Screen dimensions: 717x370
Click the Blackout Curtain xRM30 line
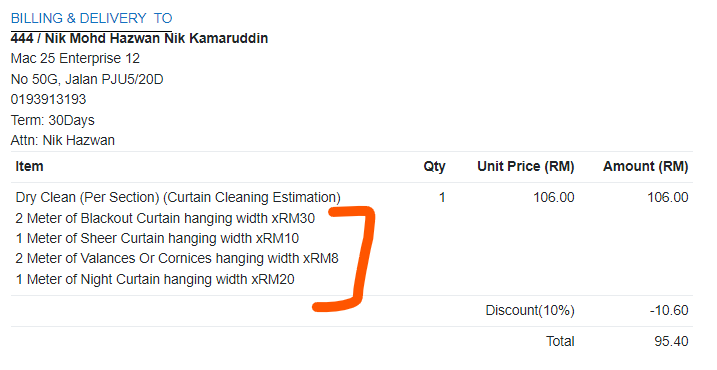click(165, 219)
